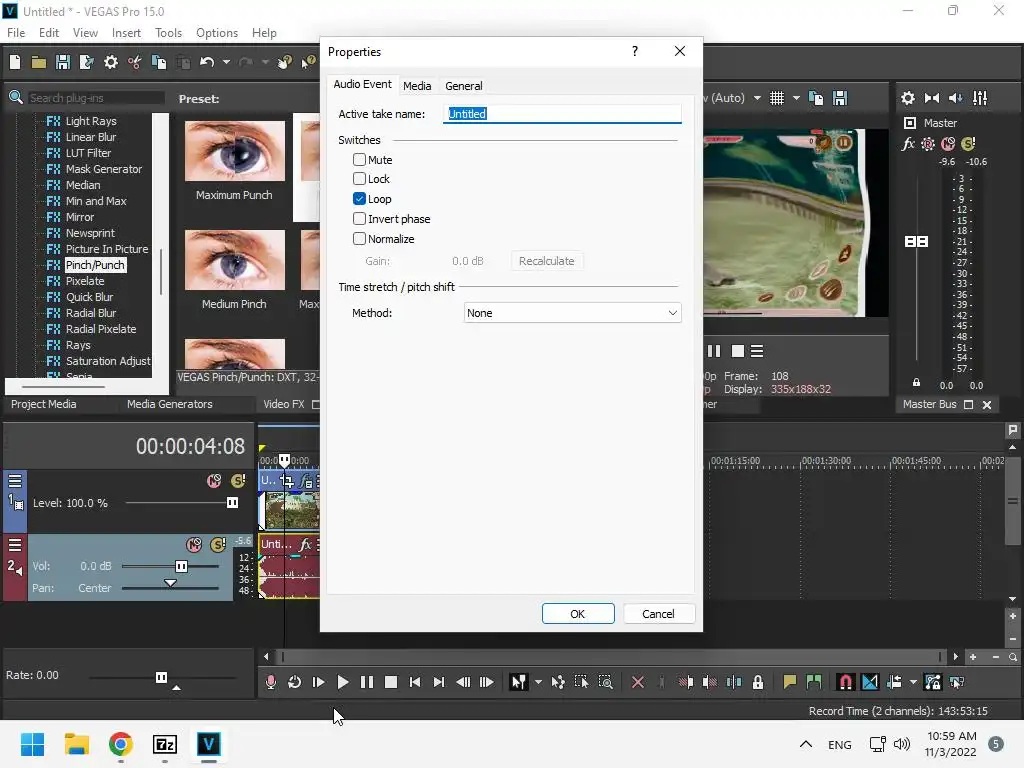This screenshot has height=768, width=1024.
Task: Open the Auto Ripple mode dropdown arrow
Action: (913, 682)
